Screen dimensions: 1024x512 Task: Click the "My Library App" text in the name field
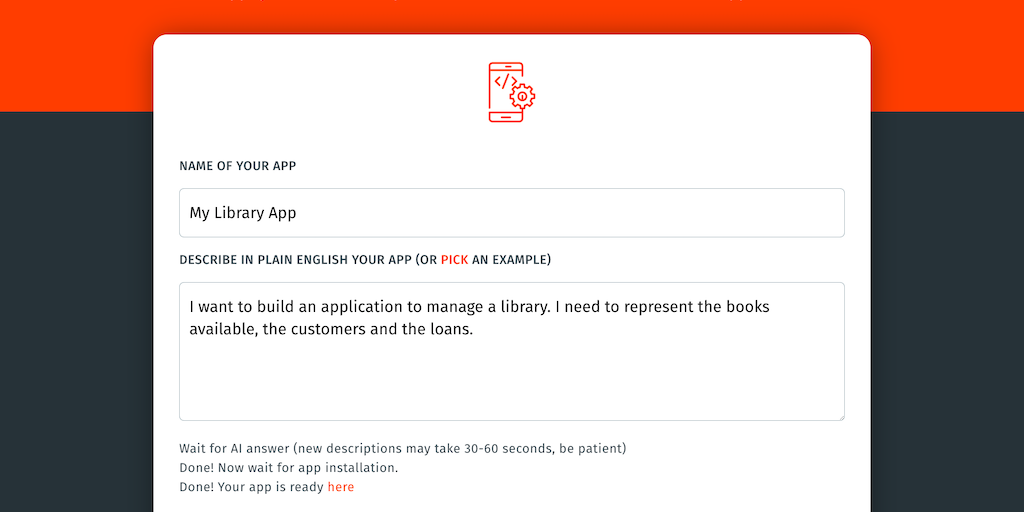click(243, 213)
